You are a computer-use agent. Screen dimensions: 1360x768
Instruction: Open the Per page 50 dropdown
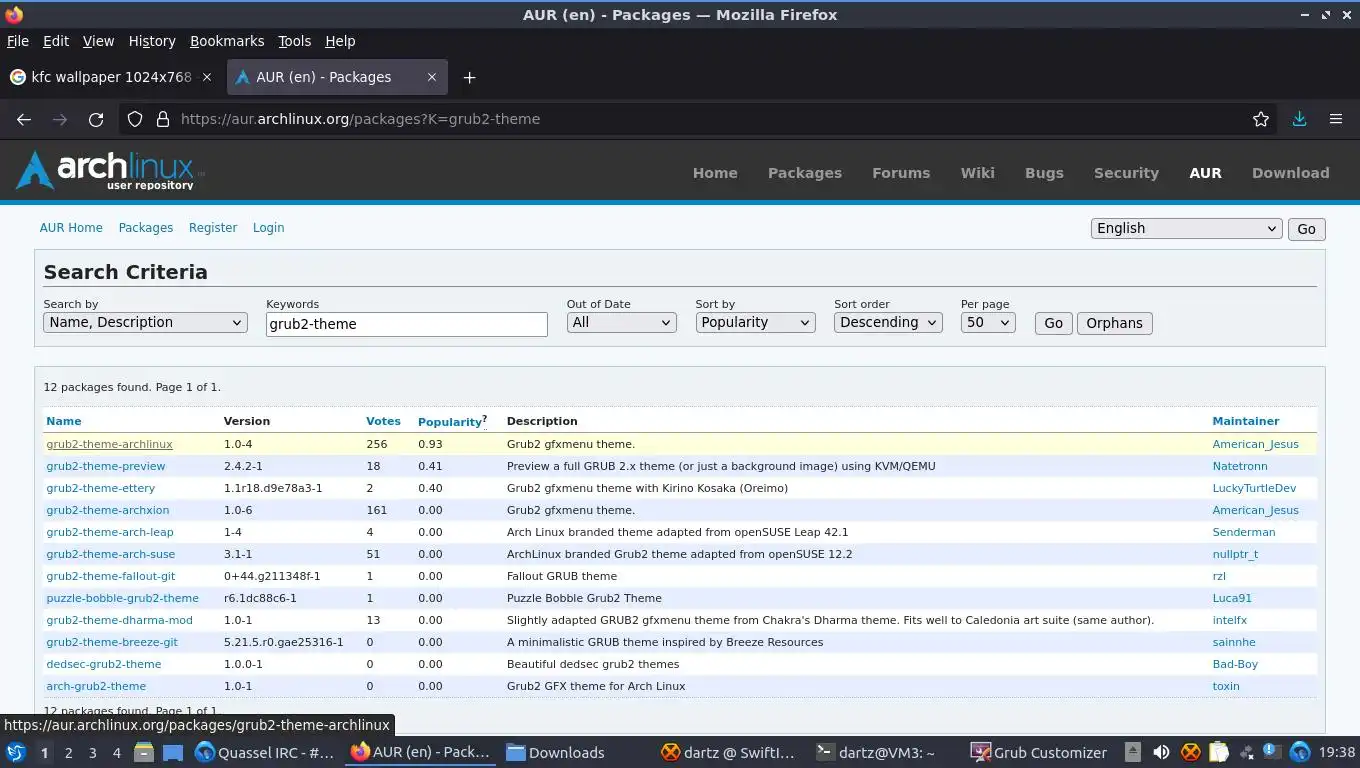tap(988, 322)
